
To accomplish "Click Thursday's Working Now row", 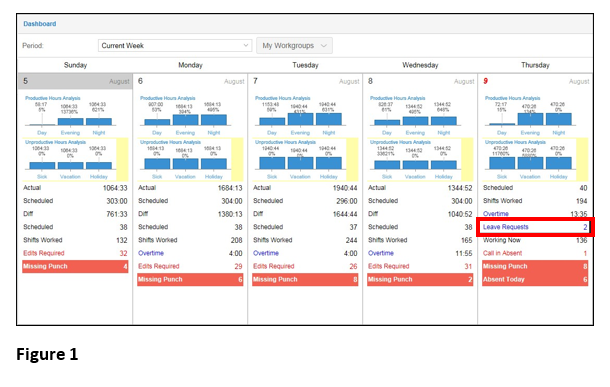I will tap(535, 240).
